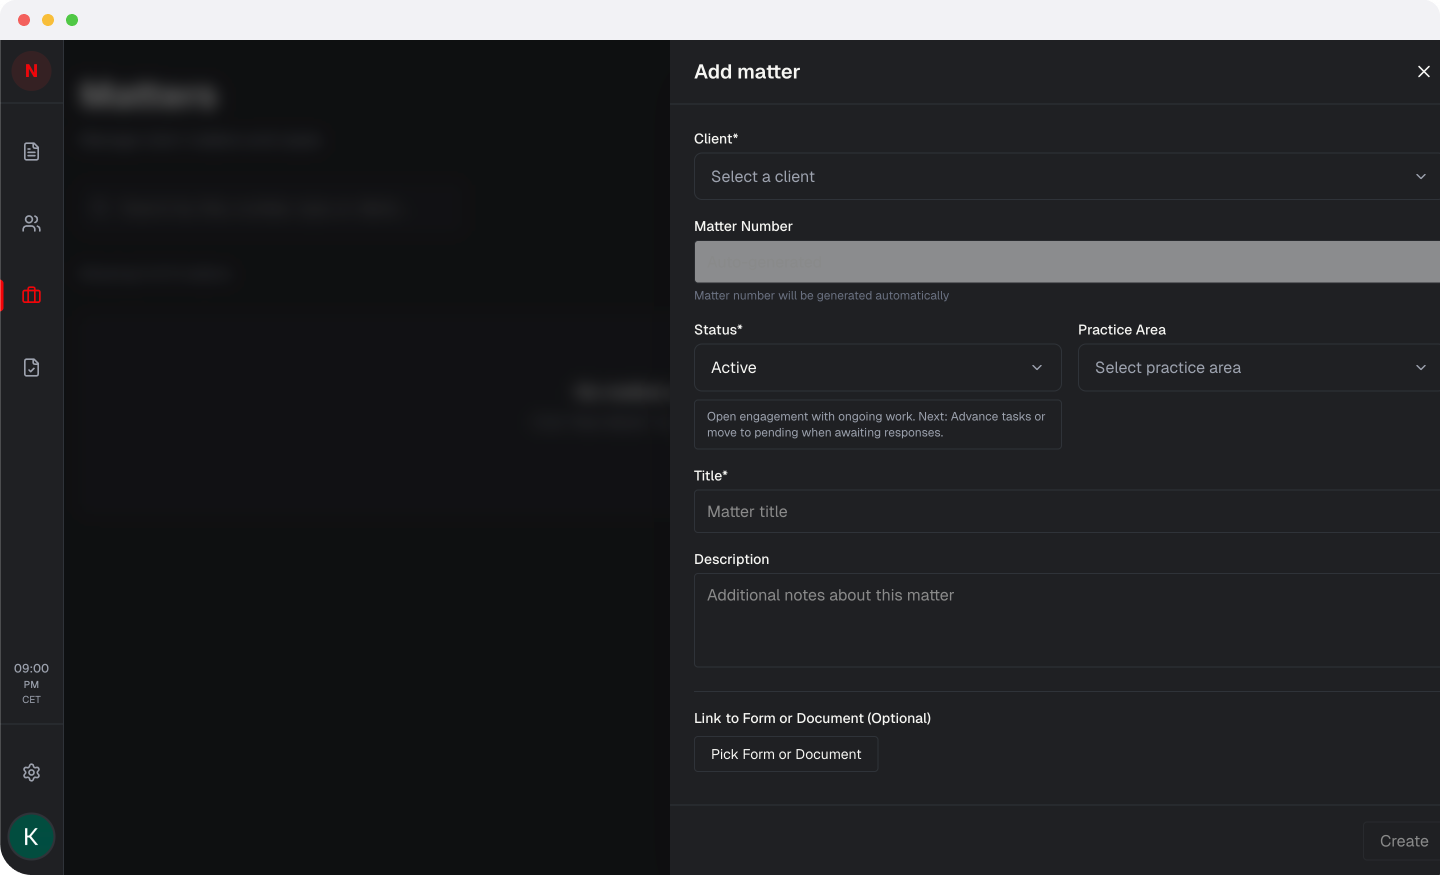Click the Pick Form or Document button
Image resolution: width=1440 pixels, height=875 pixels.
(785, 754)
